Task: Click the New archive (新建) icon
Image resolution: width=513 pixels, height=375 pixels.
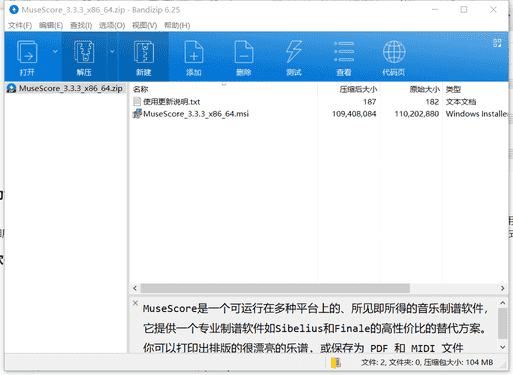Action: click(x=144, y=52)
